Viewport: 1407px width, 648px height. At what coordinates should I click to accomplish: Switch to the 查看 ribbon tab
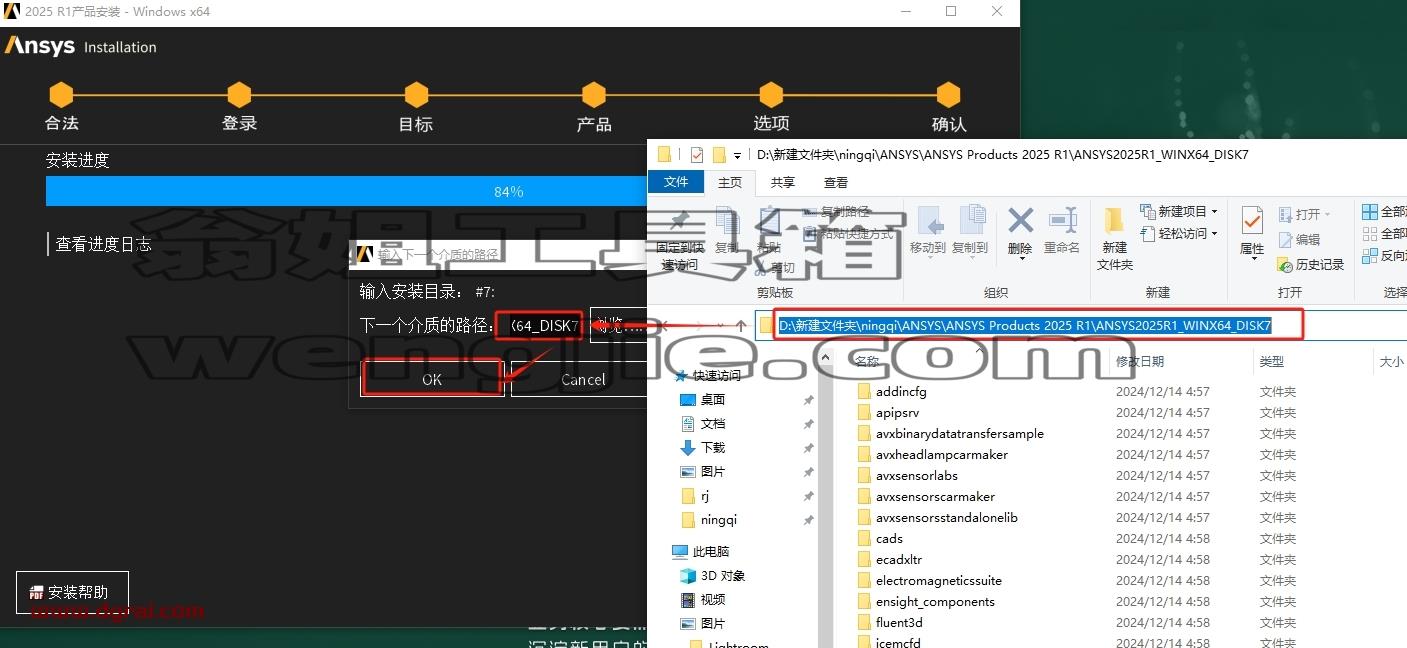click(x=836, y=182)
